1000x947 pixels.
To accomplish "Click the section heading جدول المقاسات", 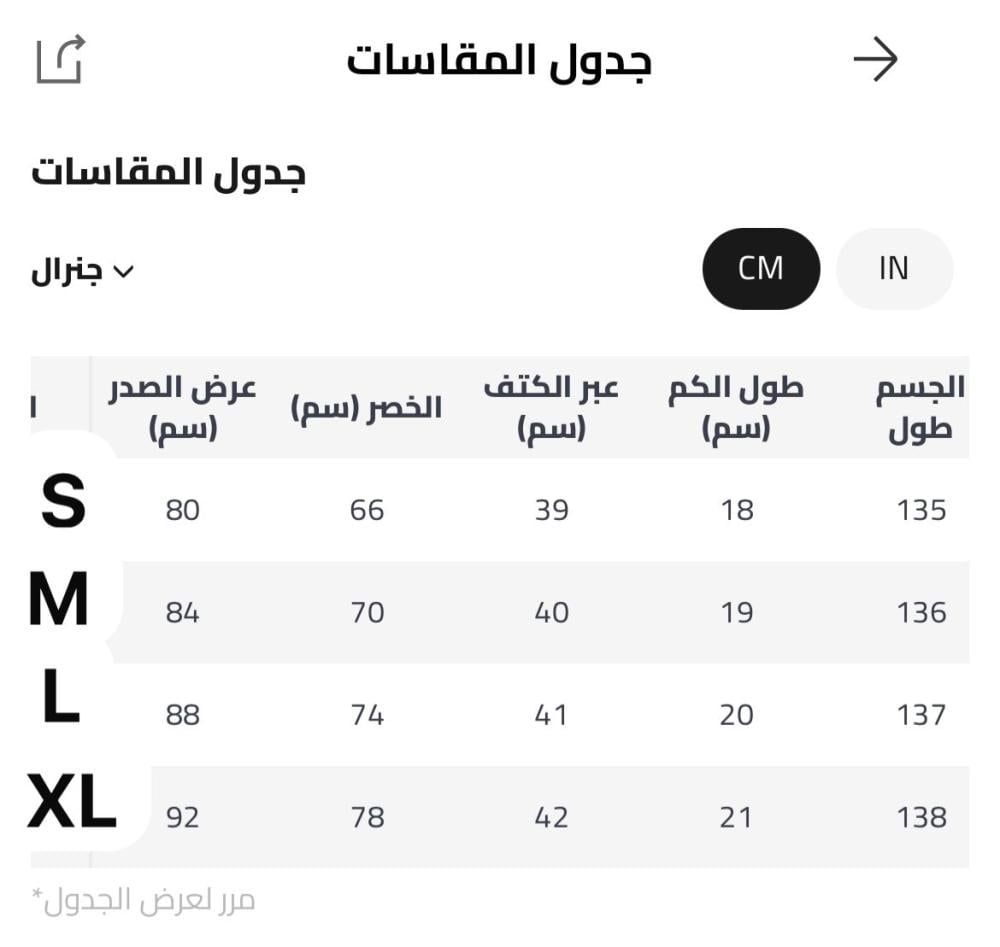I will [x=168, y=173].
